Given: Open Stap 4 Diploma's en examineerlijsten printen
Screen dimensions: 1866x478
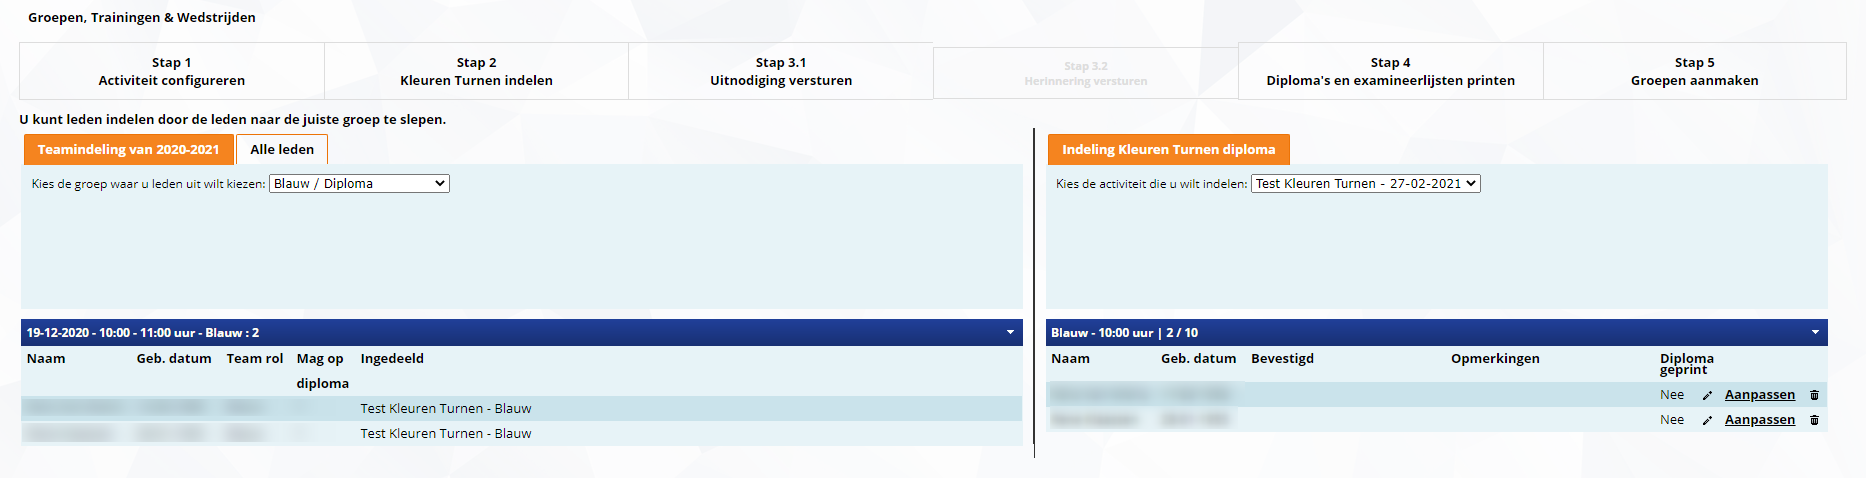Looking at the screenshot, I should [1390, 71].
